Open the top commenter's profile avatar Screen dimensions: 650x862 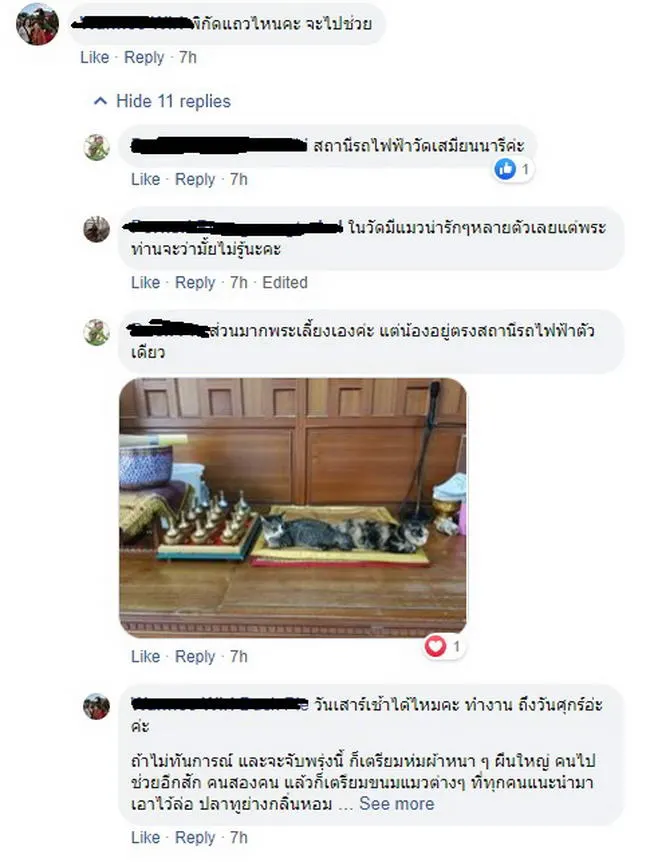tap(37, 23)
